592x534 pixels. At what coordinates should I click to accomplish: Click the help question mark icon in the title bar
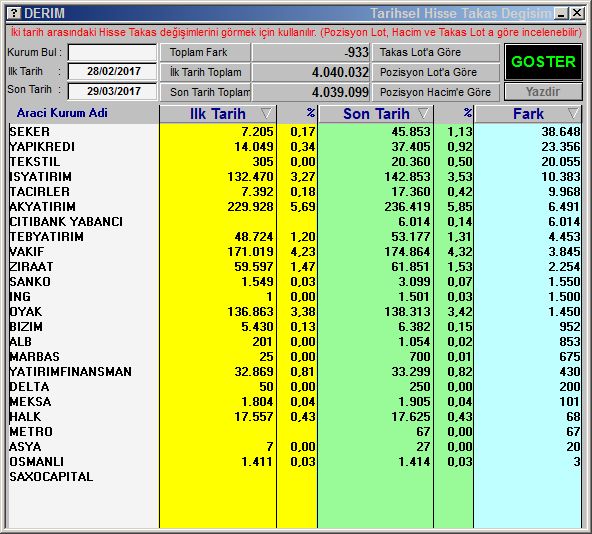(x=14, y=13)
